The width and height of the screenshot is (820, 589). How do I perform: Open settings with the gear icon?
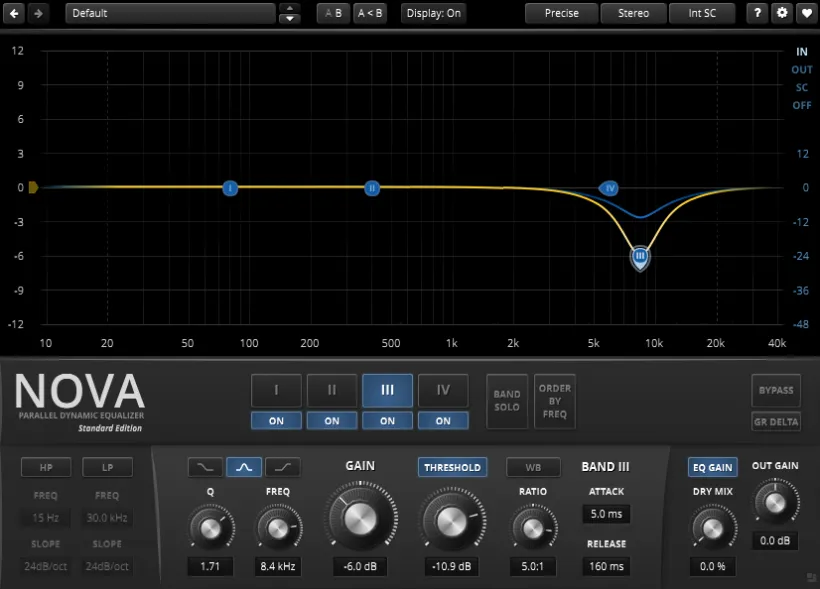[x=782, y=13]
